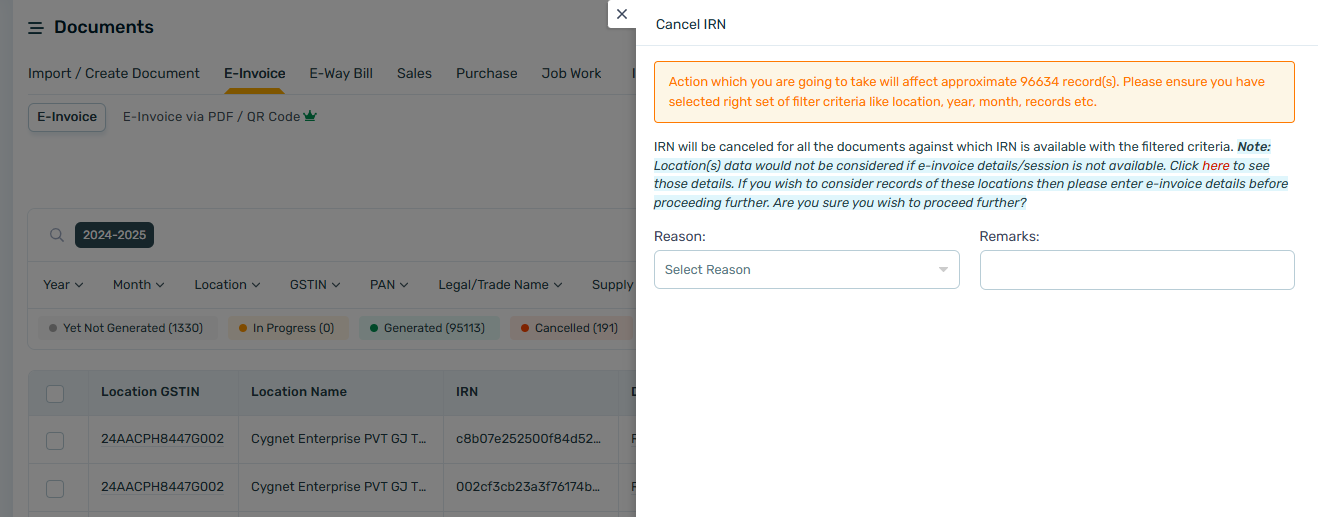Open the Select Reason dropdown
Image resolution: width=1318 pixels, height=517 pixels.
806,270
